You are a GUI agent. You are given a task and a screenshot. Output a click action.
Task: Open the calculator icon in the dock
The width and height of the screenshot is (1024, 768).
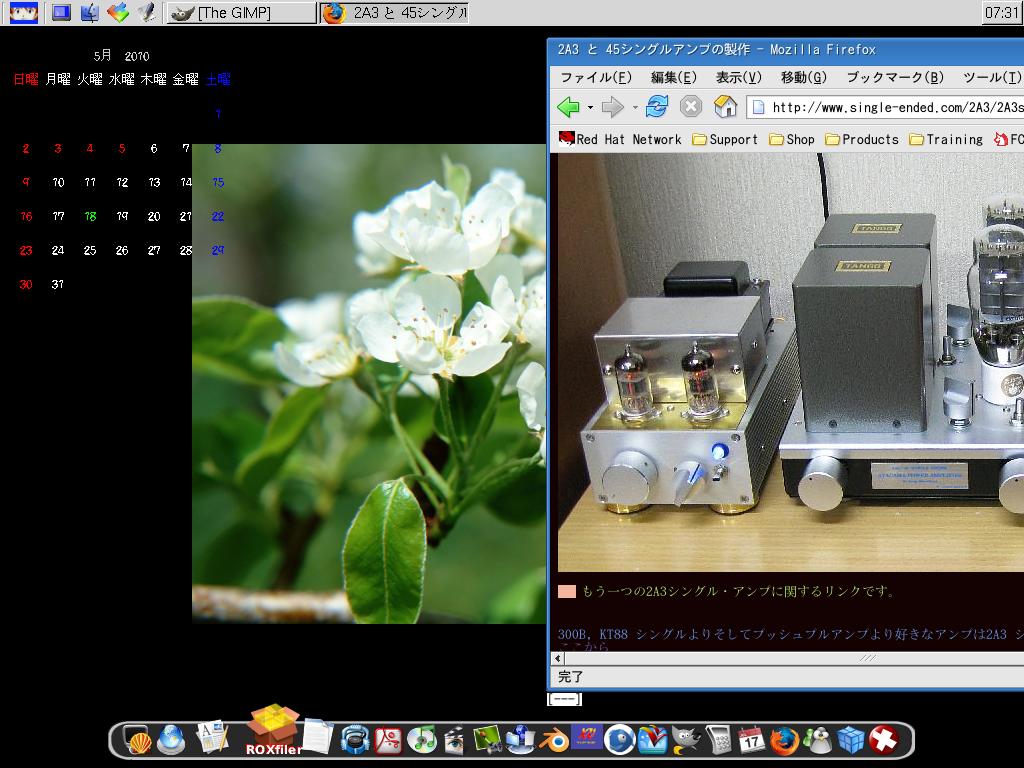[x=718, y=740]
